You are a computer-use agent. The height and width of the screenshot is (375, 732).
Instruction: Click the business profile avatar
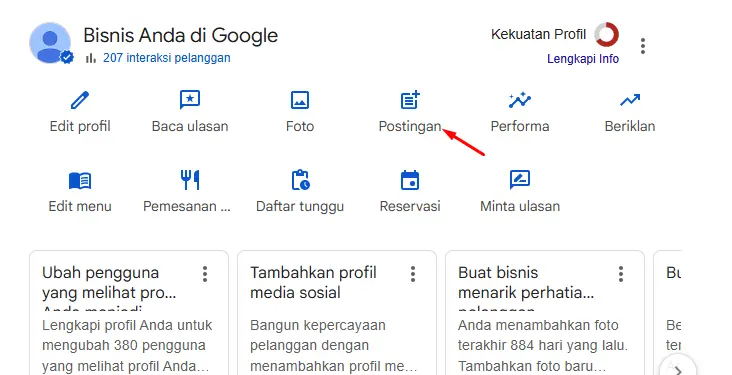click(50, 43)
